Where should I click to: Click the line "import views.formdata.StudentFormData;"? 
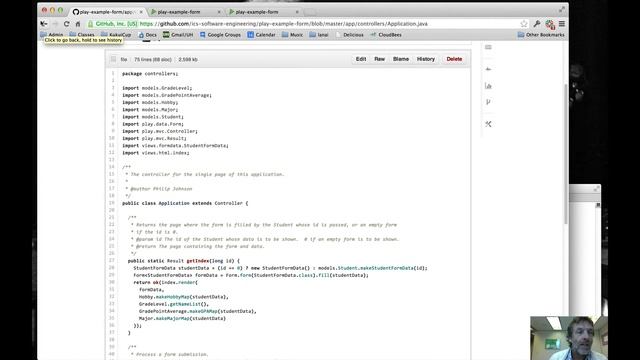coord(176,146)
